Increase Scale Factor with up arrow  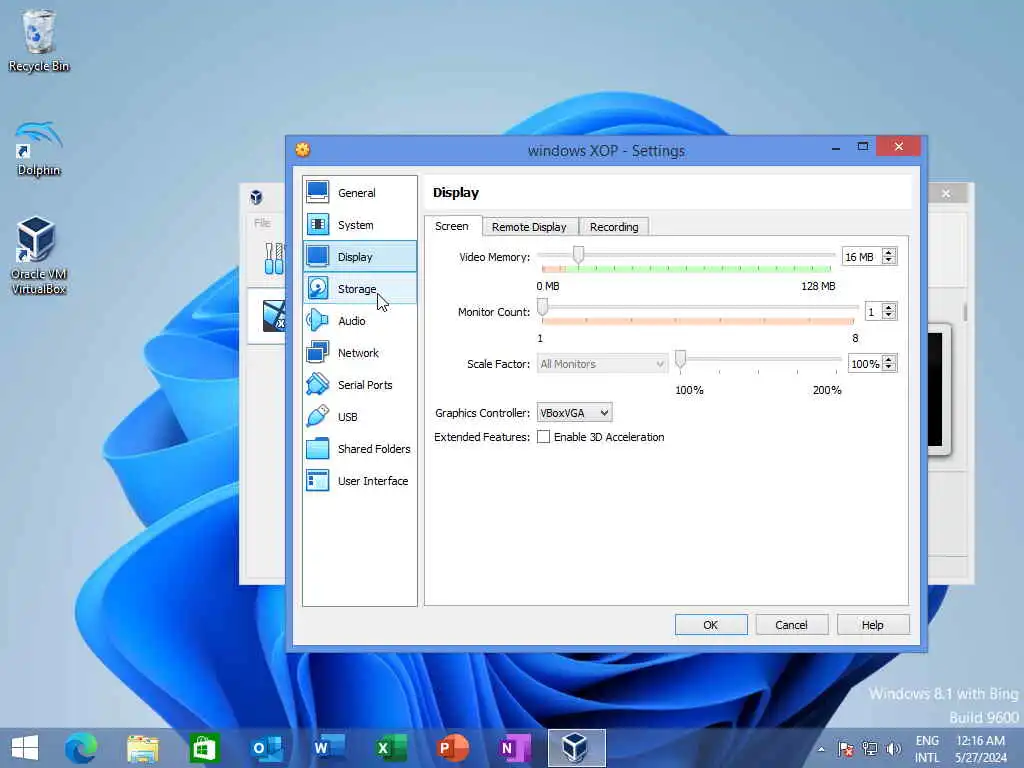[x=888, y=359]
